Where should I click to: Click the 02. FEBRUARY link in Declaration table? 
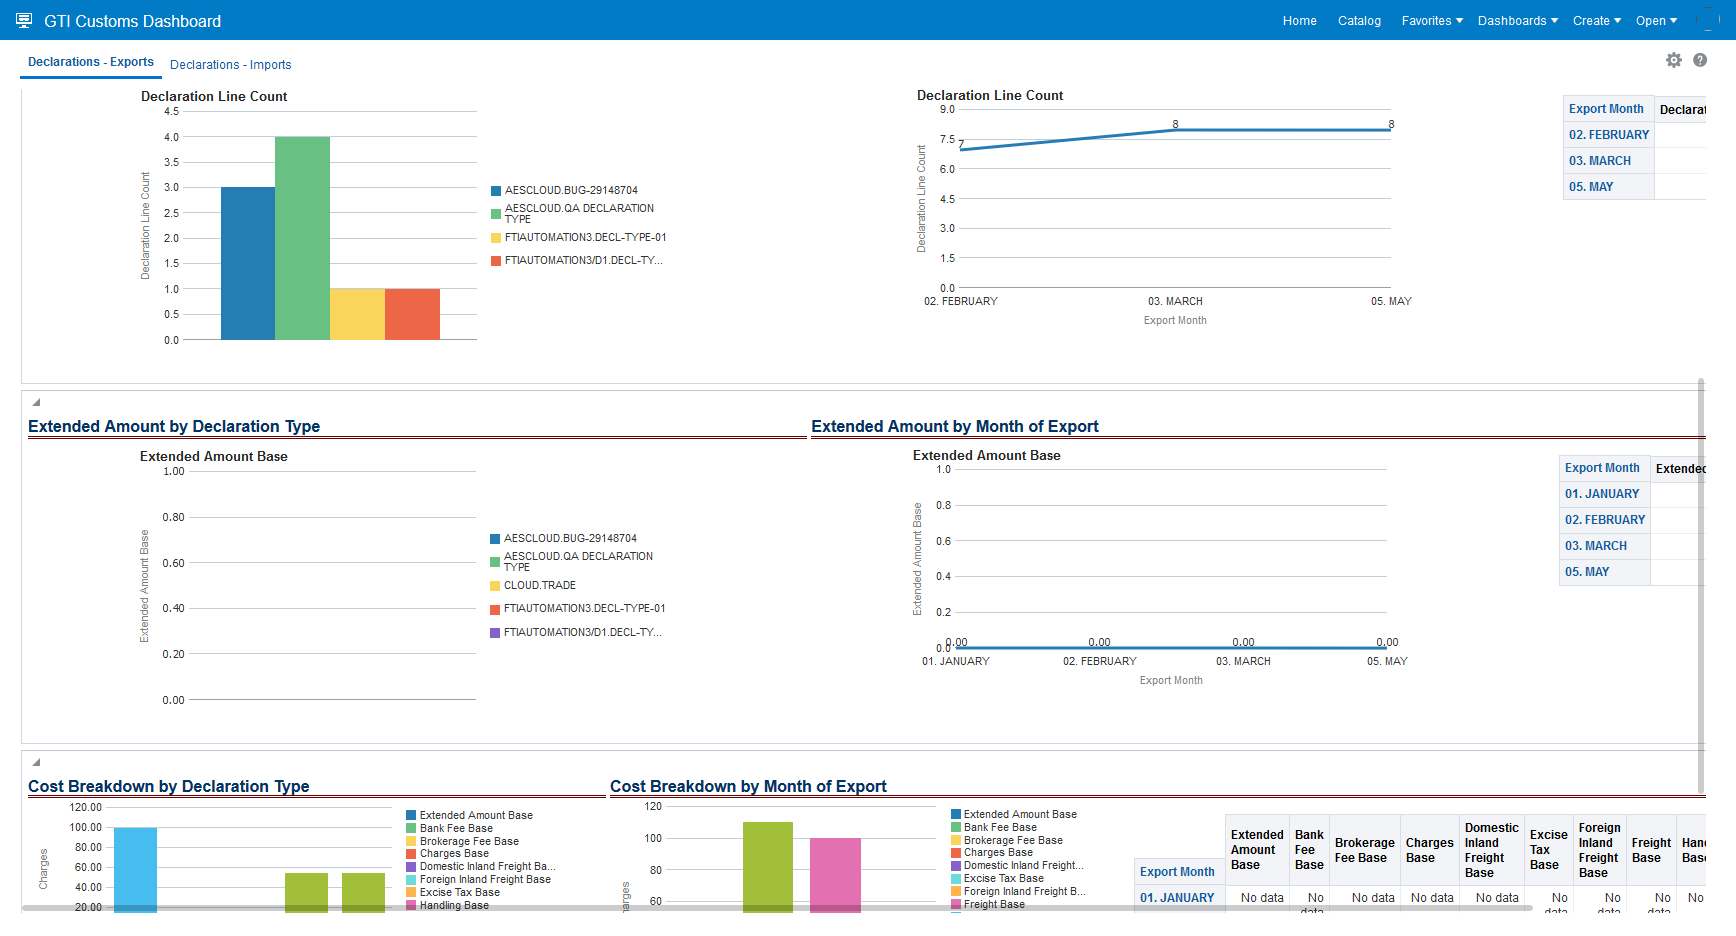(x=1609, y=135)
